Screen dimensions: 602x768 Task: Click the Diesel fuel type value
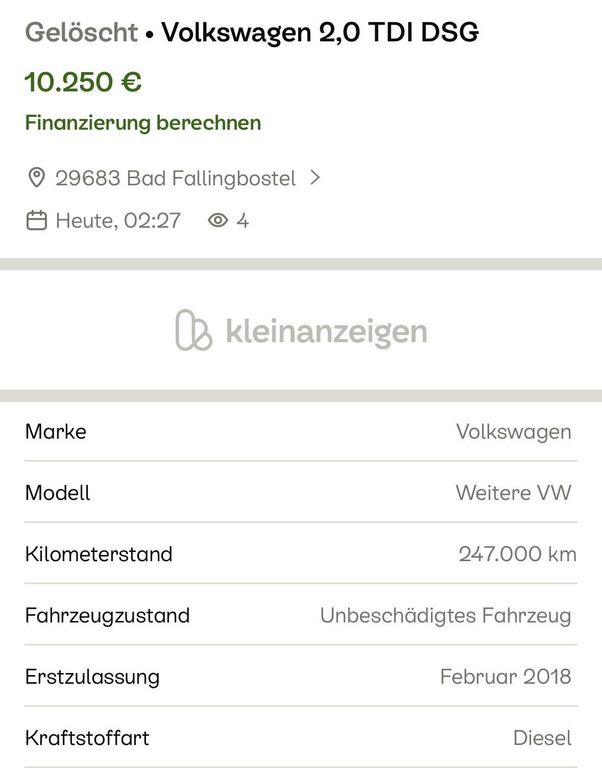click(x=542, y=738)
